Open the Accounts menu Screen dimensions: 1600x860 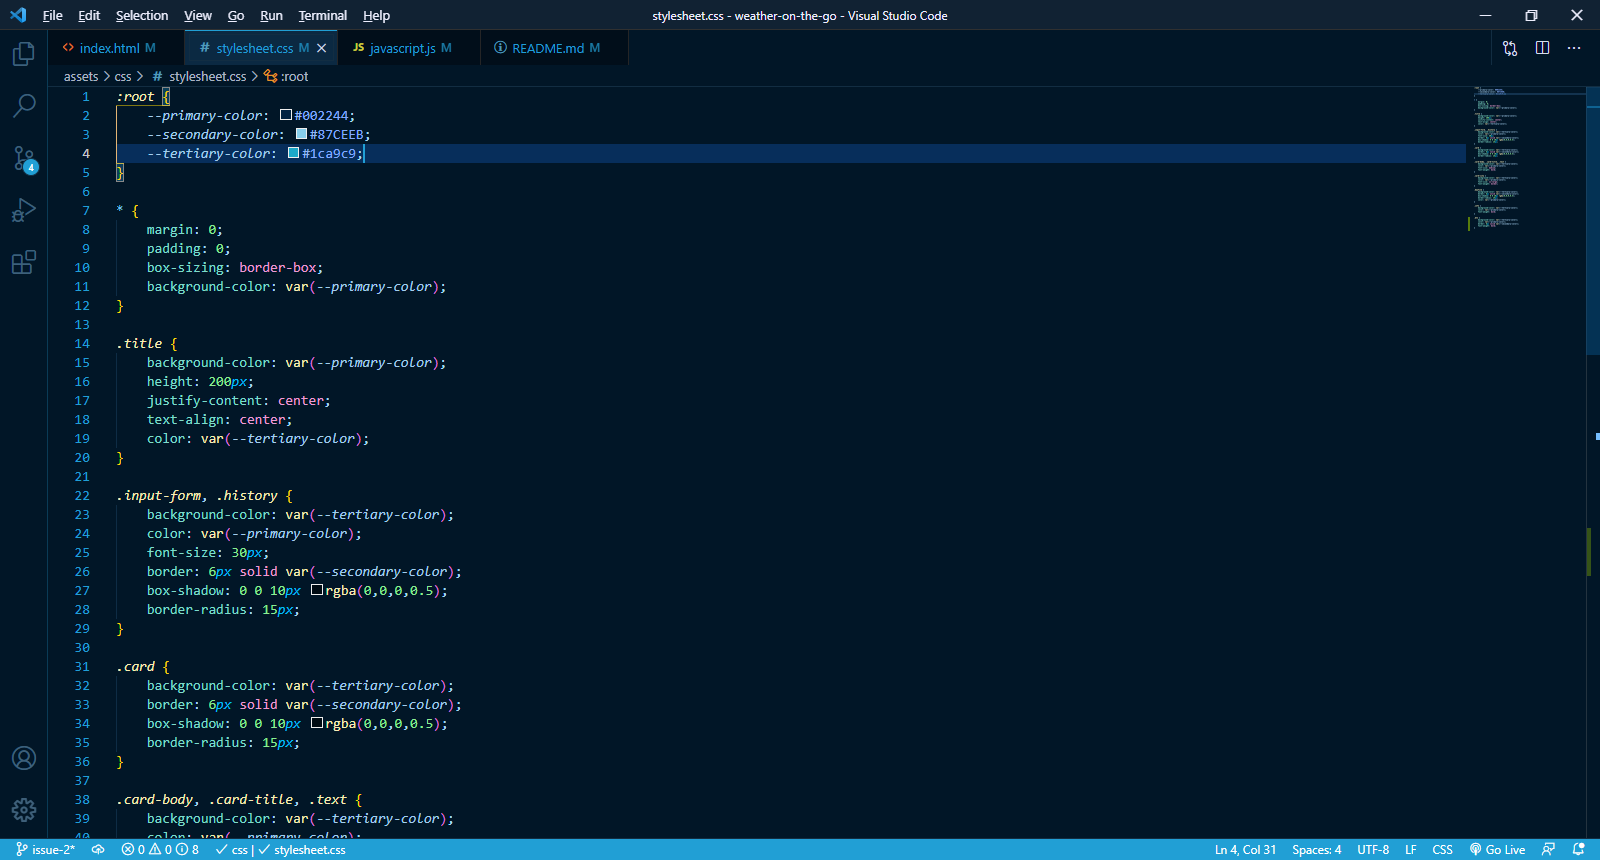[x=24, y=758]
